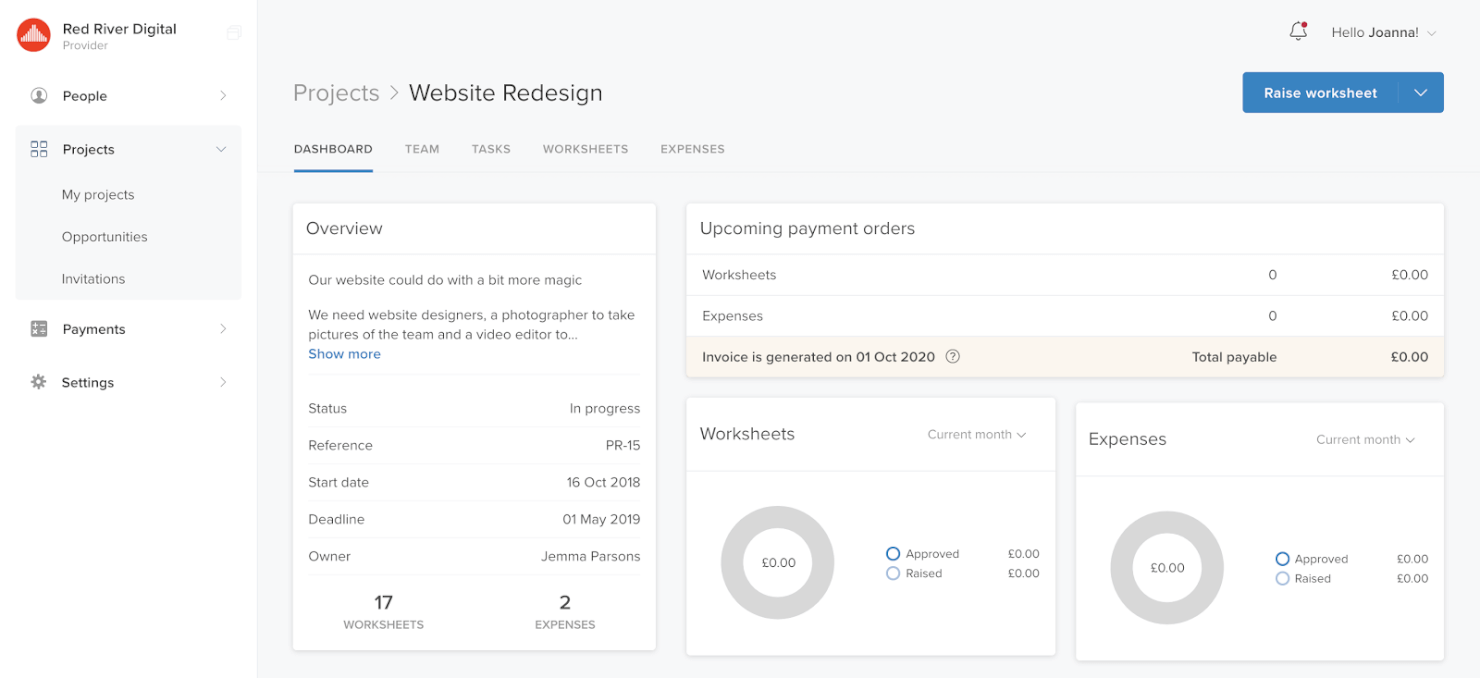
Task: Click the Settings gear icon
Action: pos(38,381)
